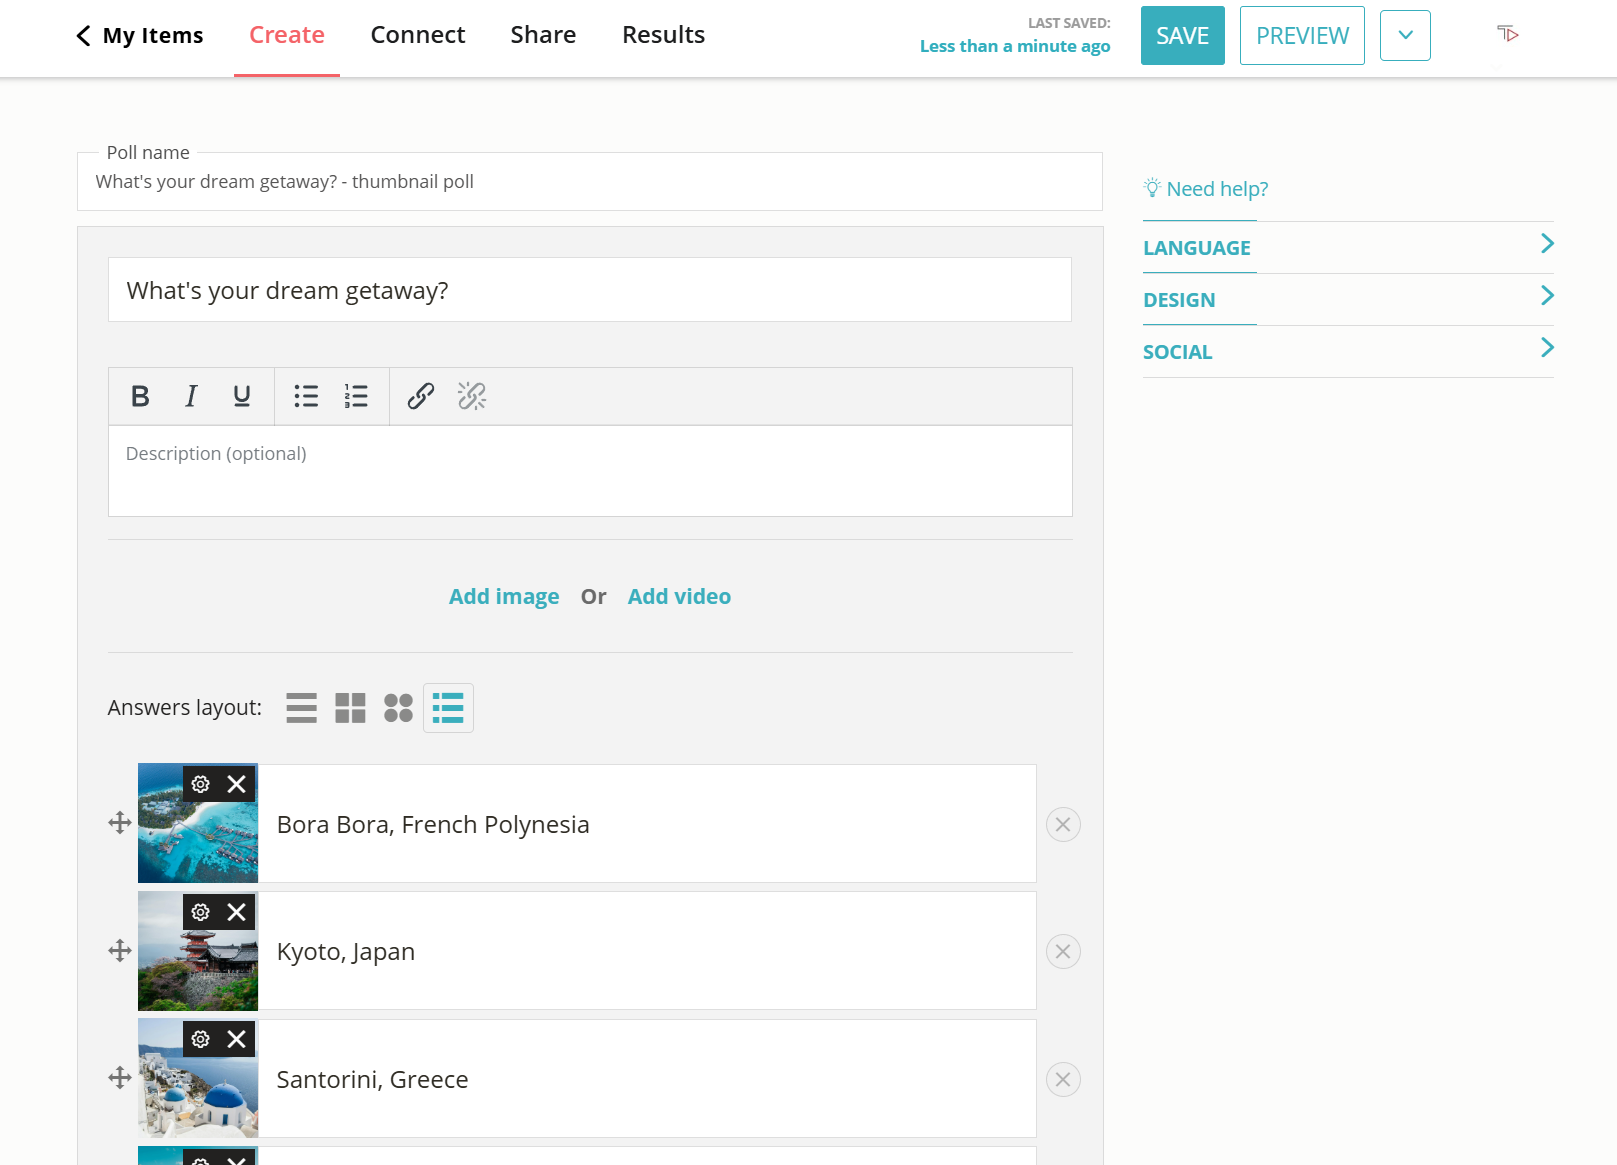This screenshot has width=1617, height=1165.
Task: Expand the Language settings section
Action: pos(1348,248)
